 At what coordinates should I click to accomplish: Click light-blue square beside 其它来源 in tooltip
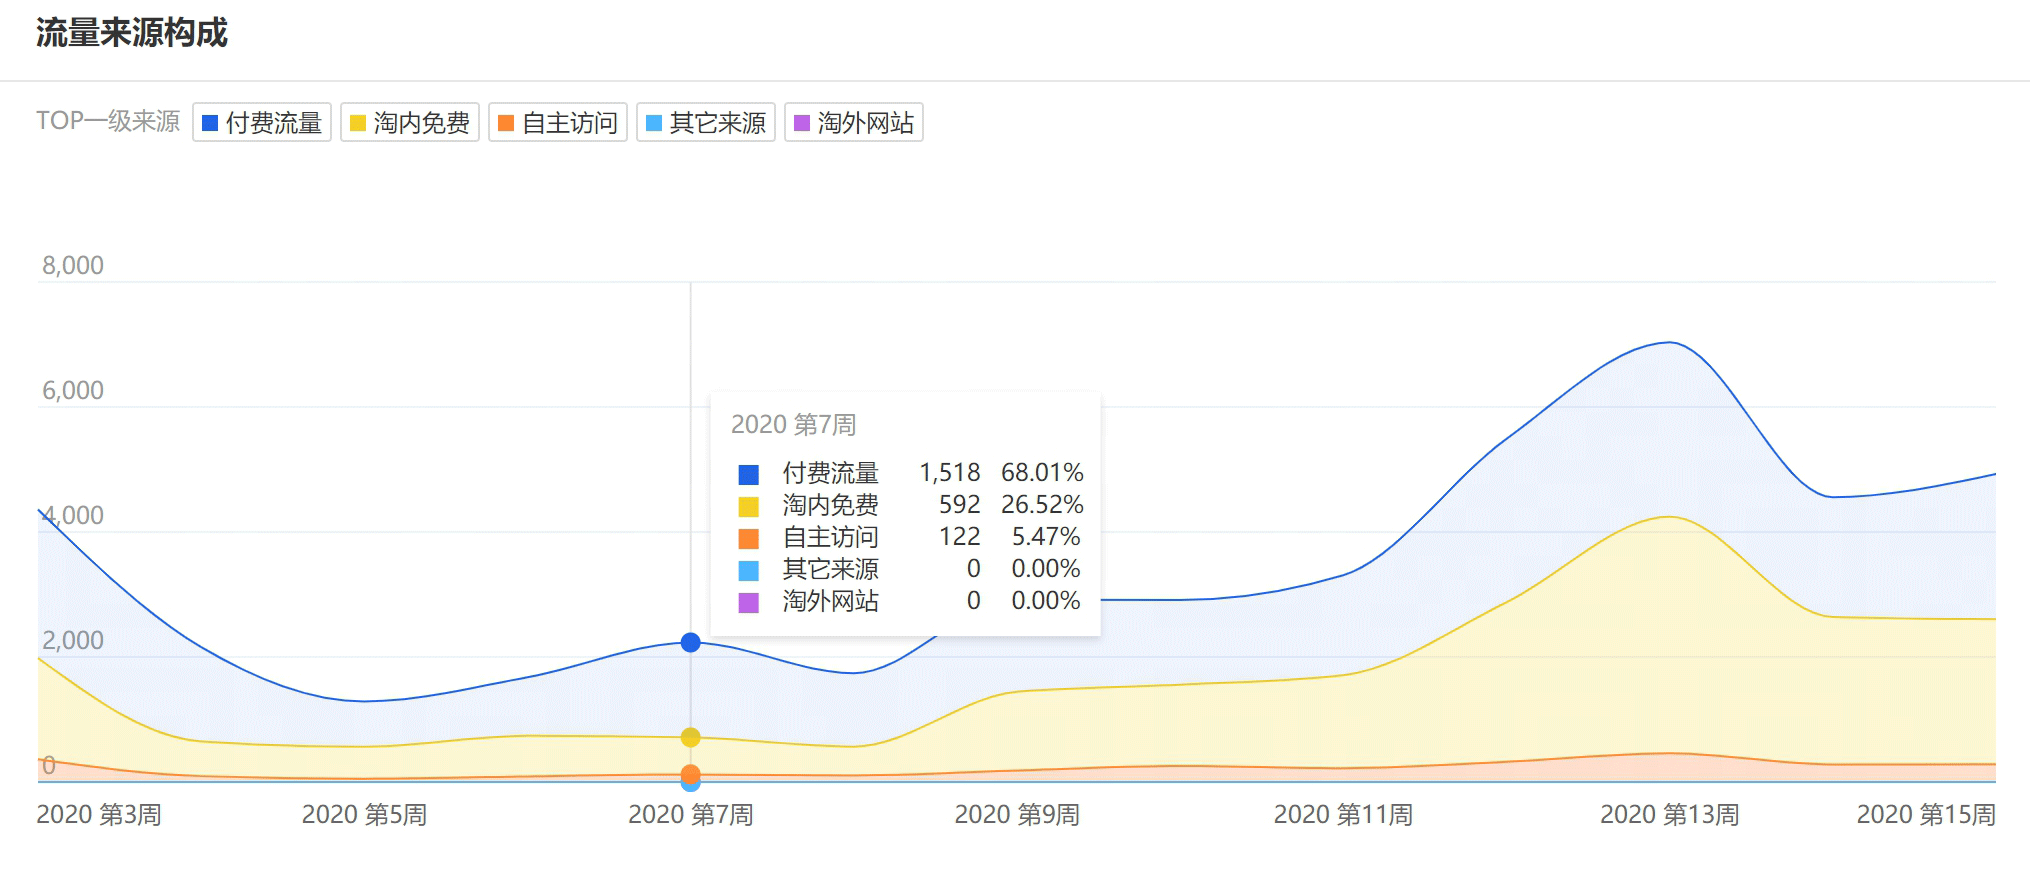tap(748, 570)
